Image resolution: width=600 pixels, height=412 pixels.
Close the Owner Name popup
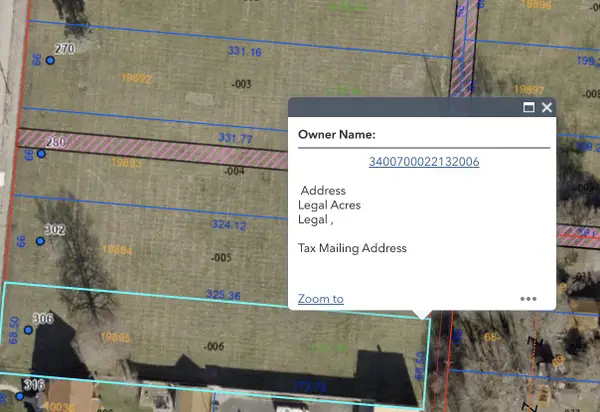pyautogui.click(x=547, y=108)
